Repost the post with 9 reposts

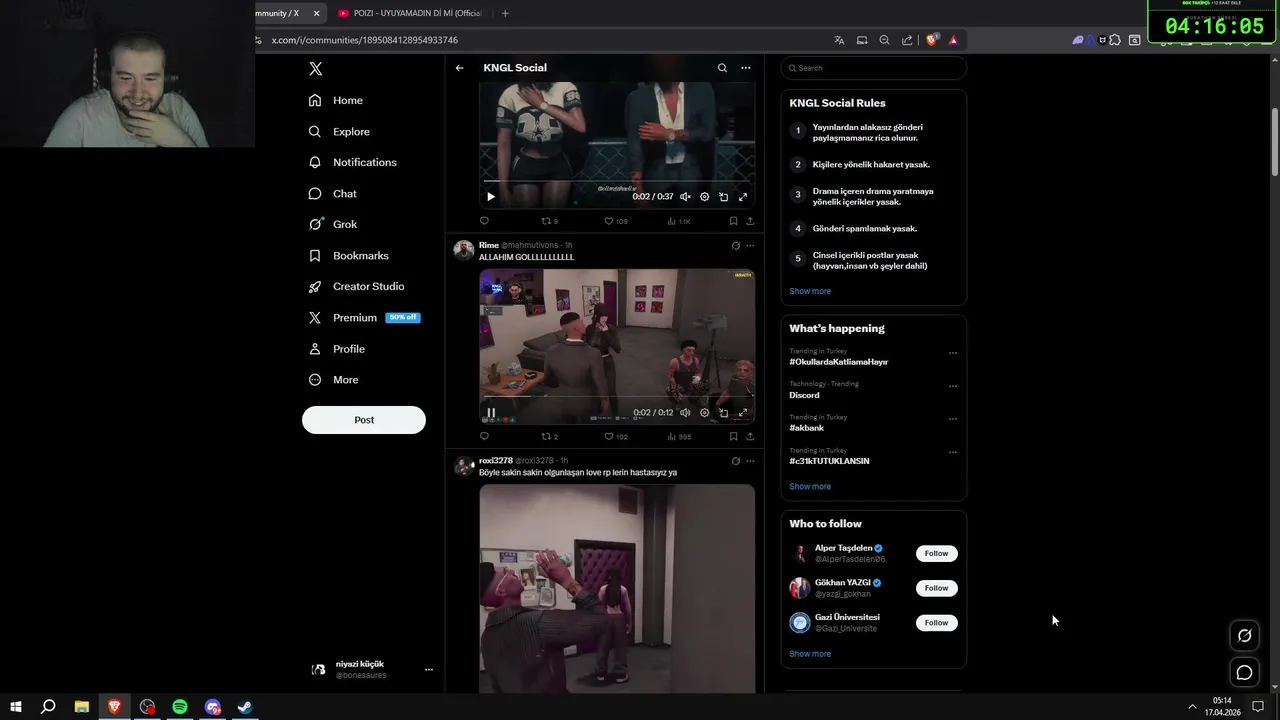(549, 221)
